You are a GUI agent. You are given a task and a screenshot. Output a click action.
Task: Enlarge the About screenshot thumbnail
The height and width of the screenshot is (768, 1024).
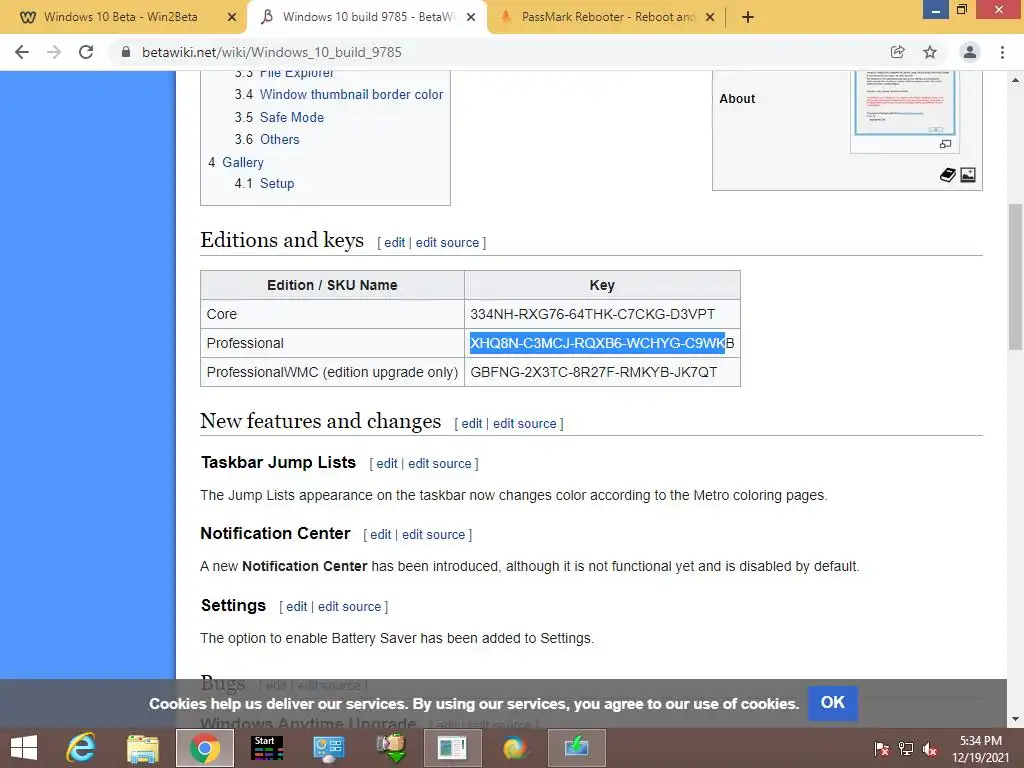pyautogui.click(x=904, y=102)
